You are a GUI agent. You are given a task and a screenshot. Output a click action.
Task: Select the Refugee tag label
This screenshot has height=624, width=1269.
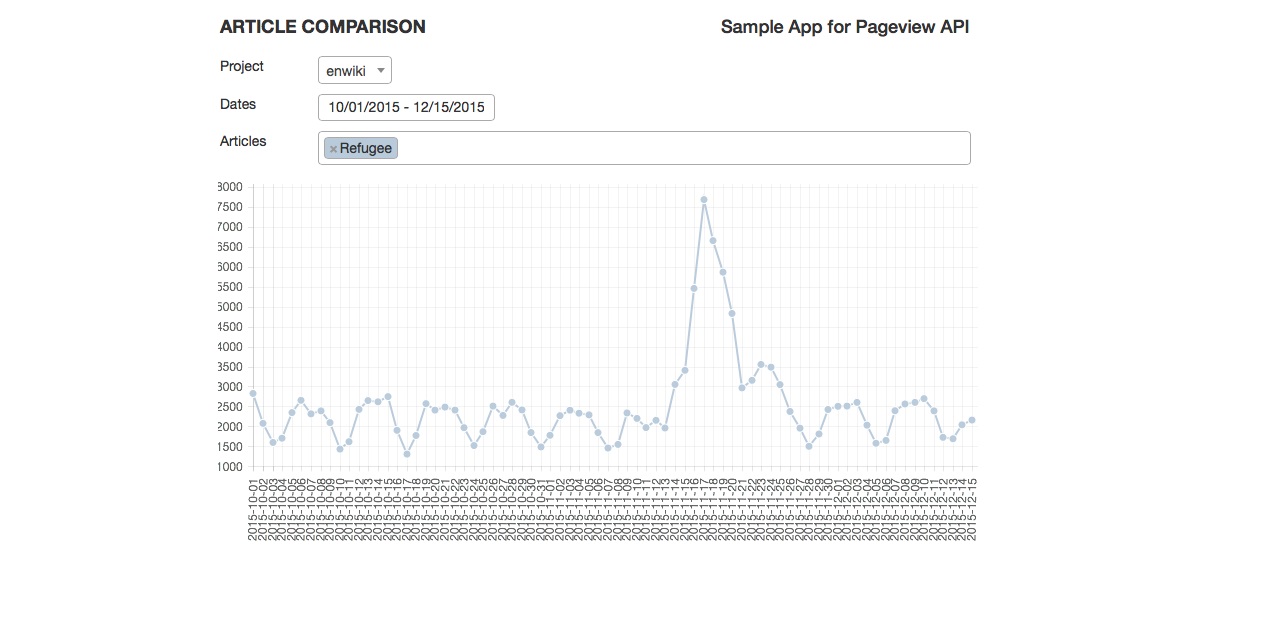(366, 148)
